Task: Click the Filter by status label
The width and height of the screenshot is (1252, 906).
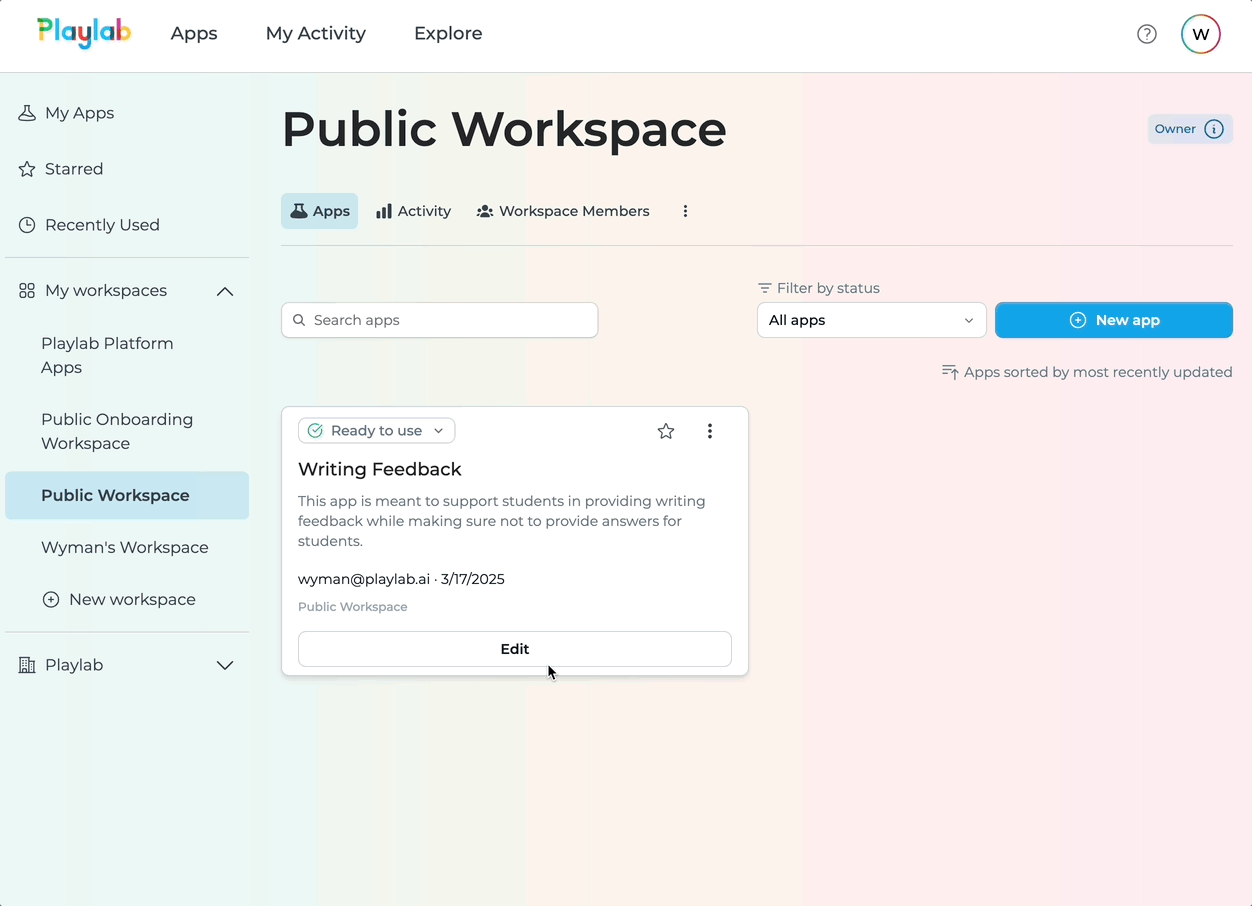Action: point(828,288)
